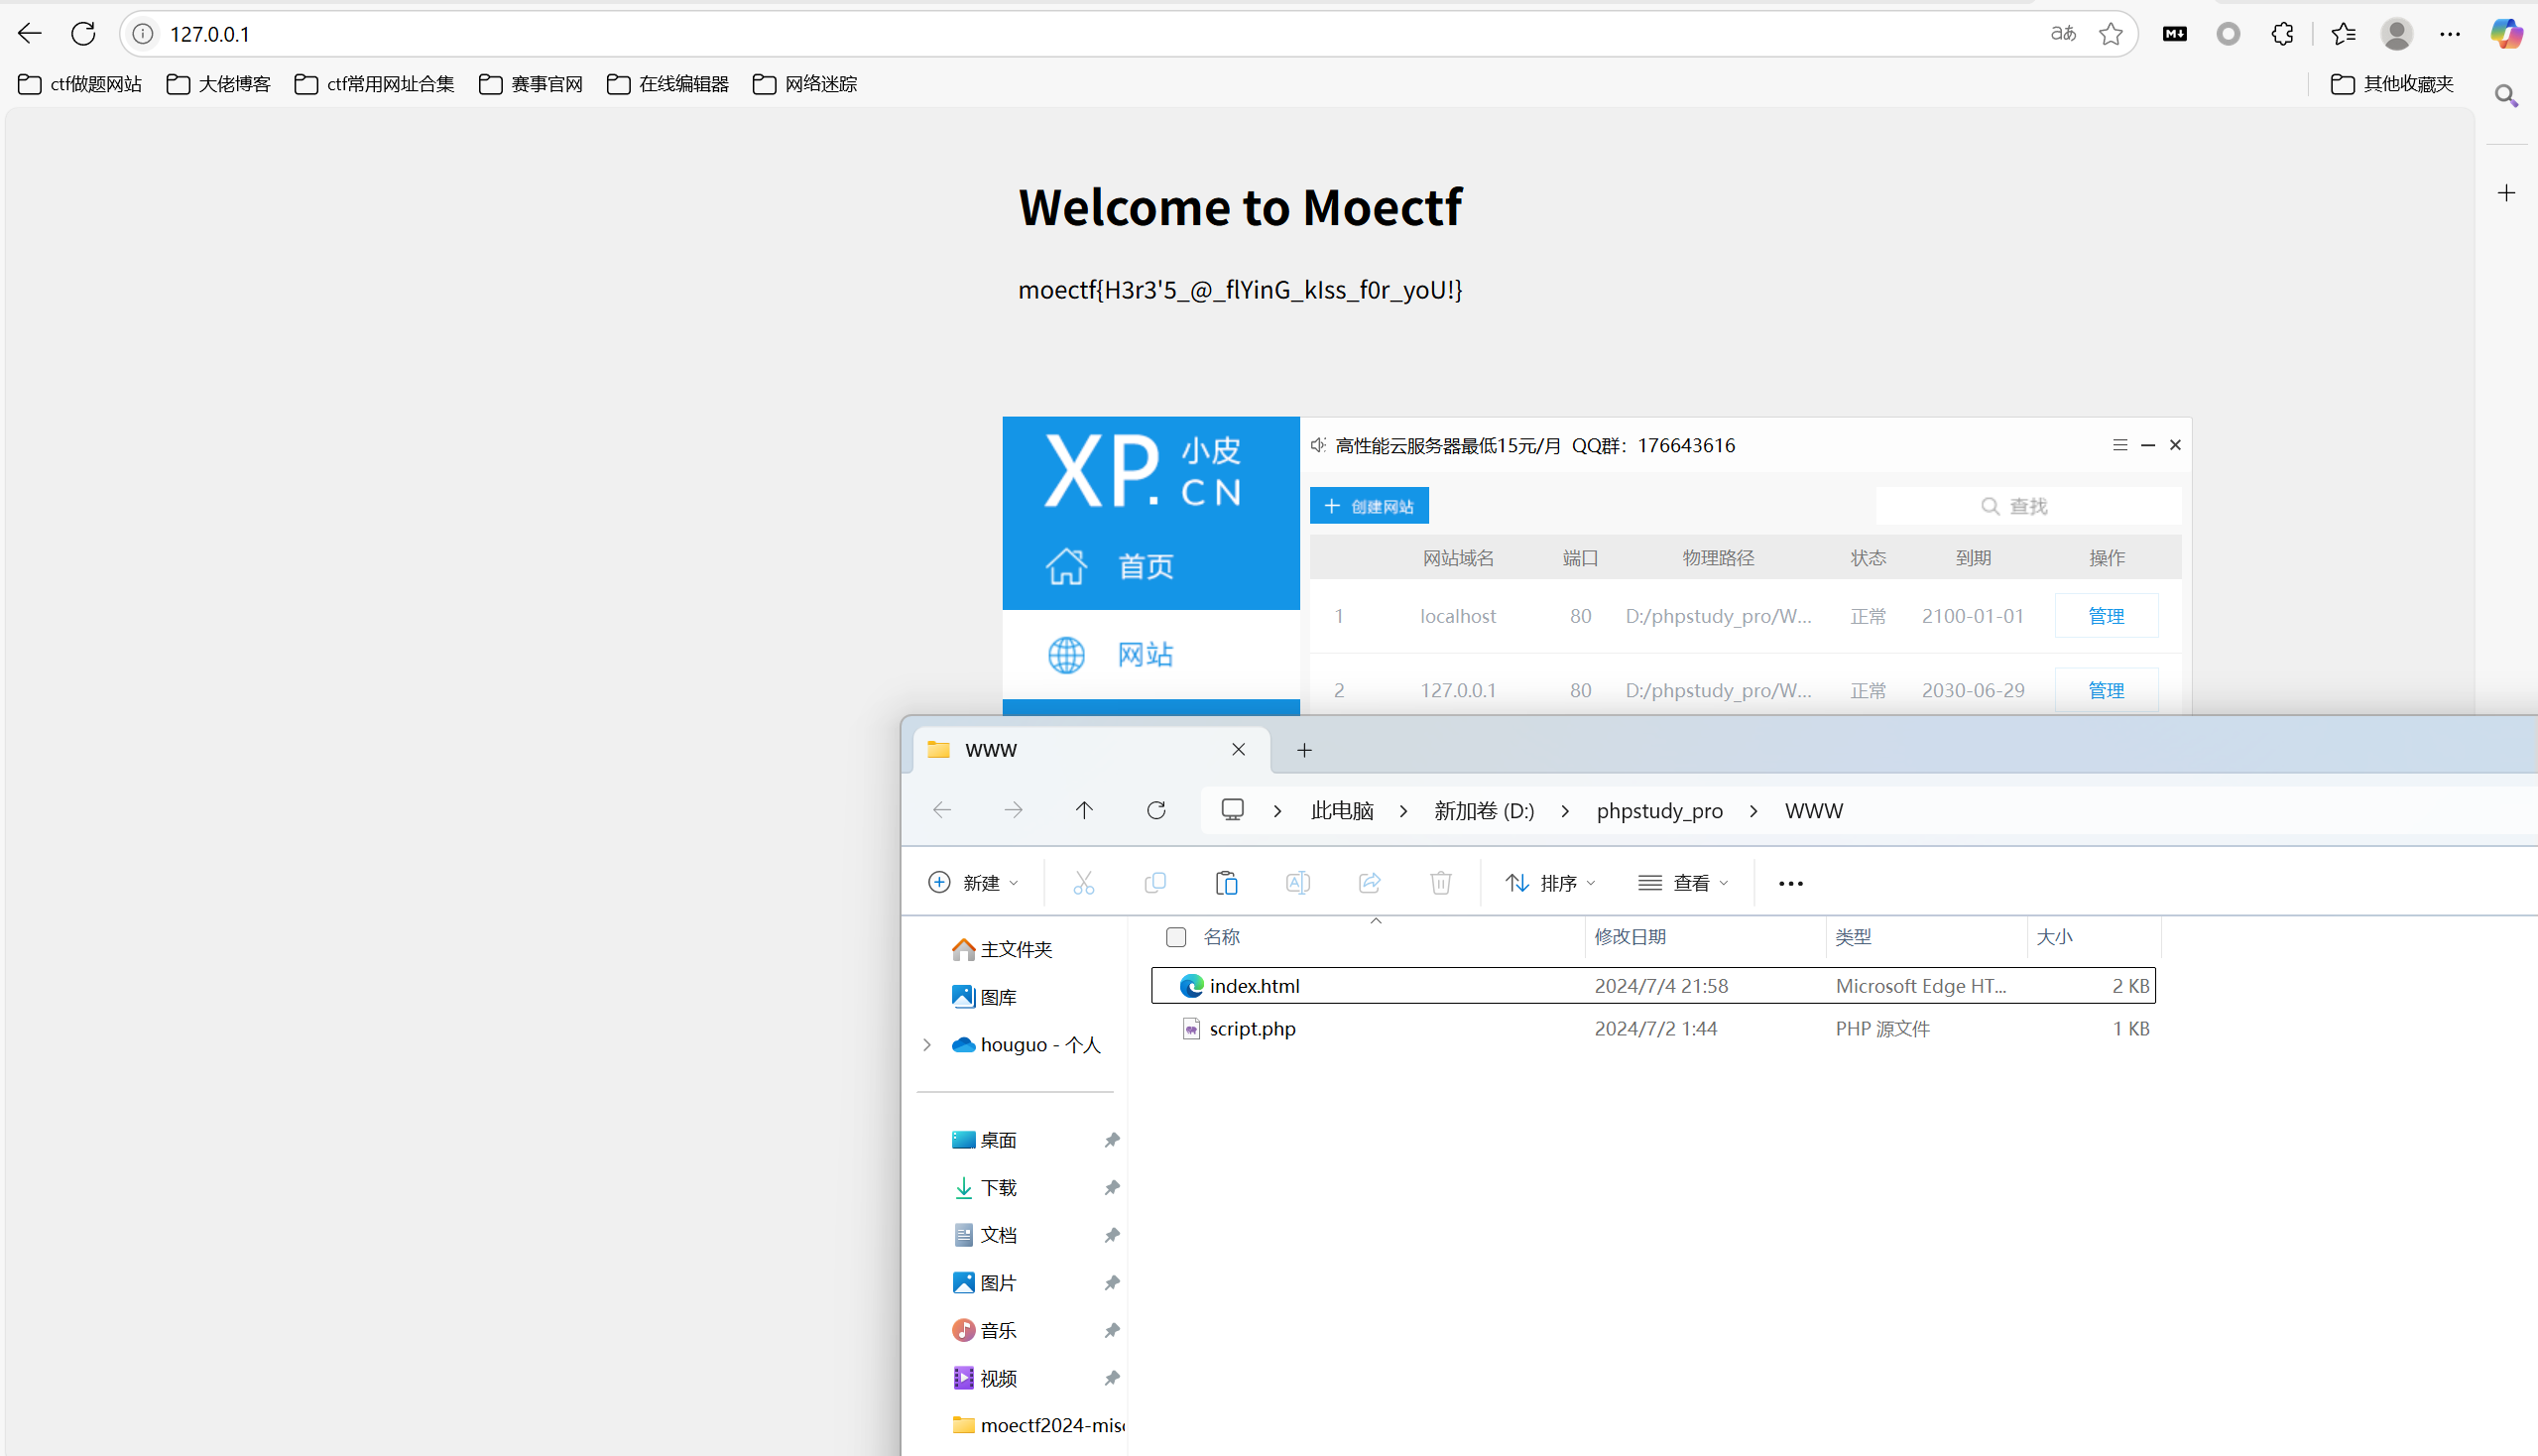Click the Cut scissors icon
Screen dimensions: 2538x1456
pos(1084,883)
